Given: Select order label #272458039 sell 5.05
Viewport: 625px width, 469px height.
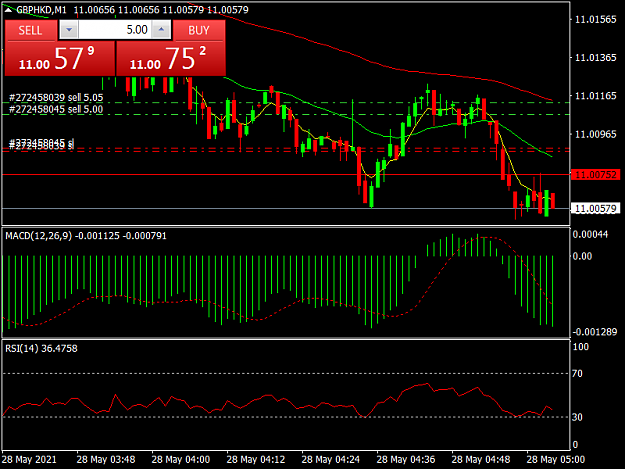Looking at the screenshot, I should (x=56, y=97).
